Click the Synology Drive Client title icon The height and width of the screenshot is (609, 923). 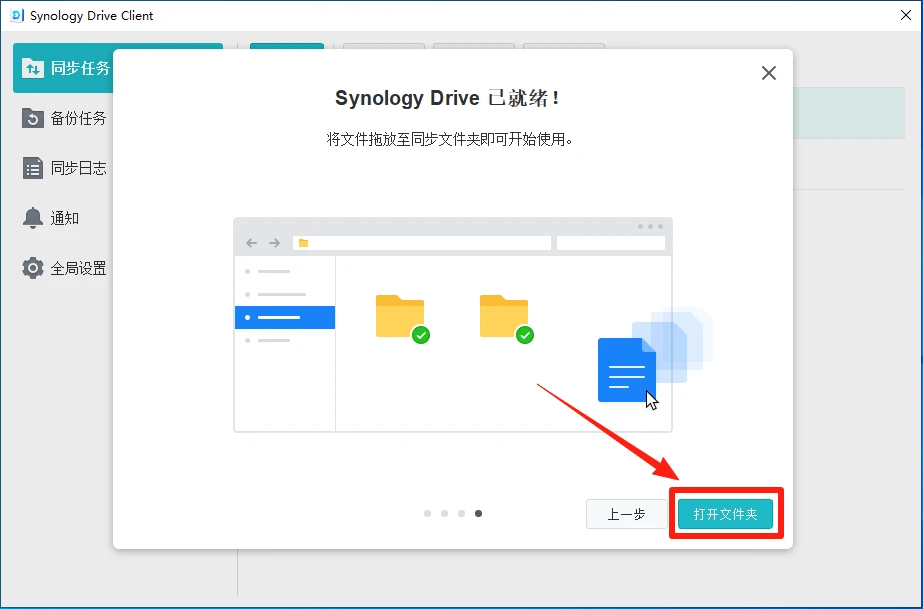click(17, 15)
